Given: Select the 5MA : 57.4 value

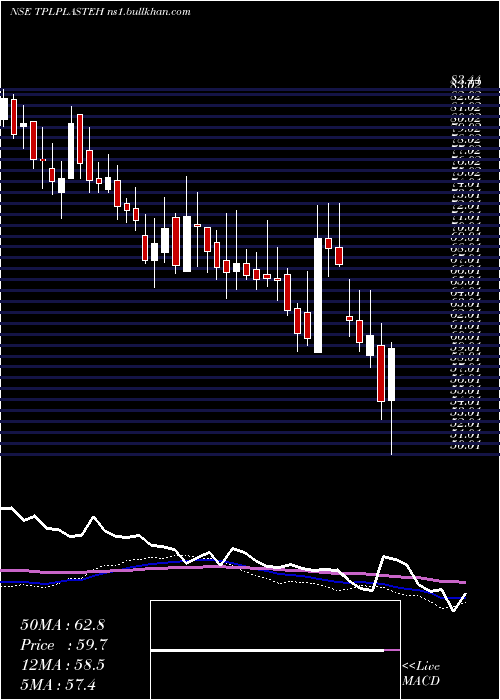Looking at the screenshot, I should [59, 684].
